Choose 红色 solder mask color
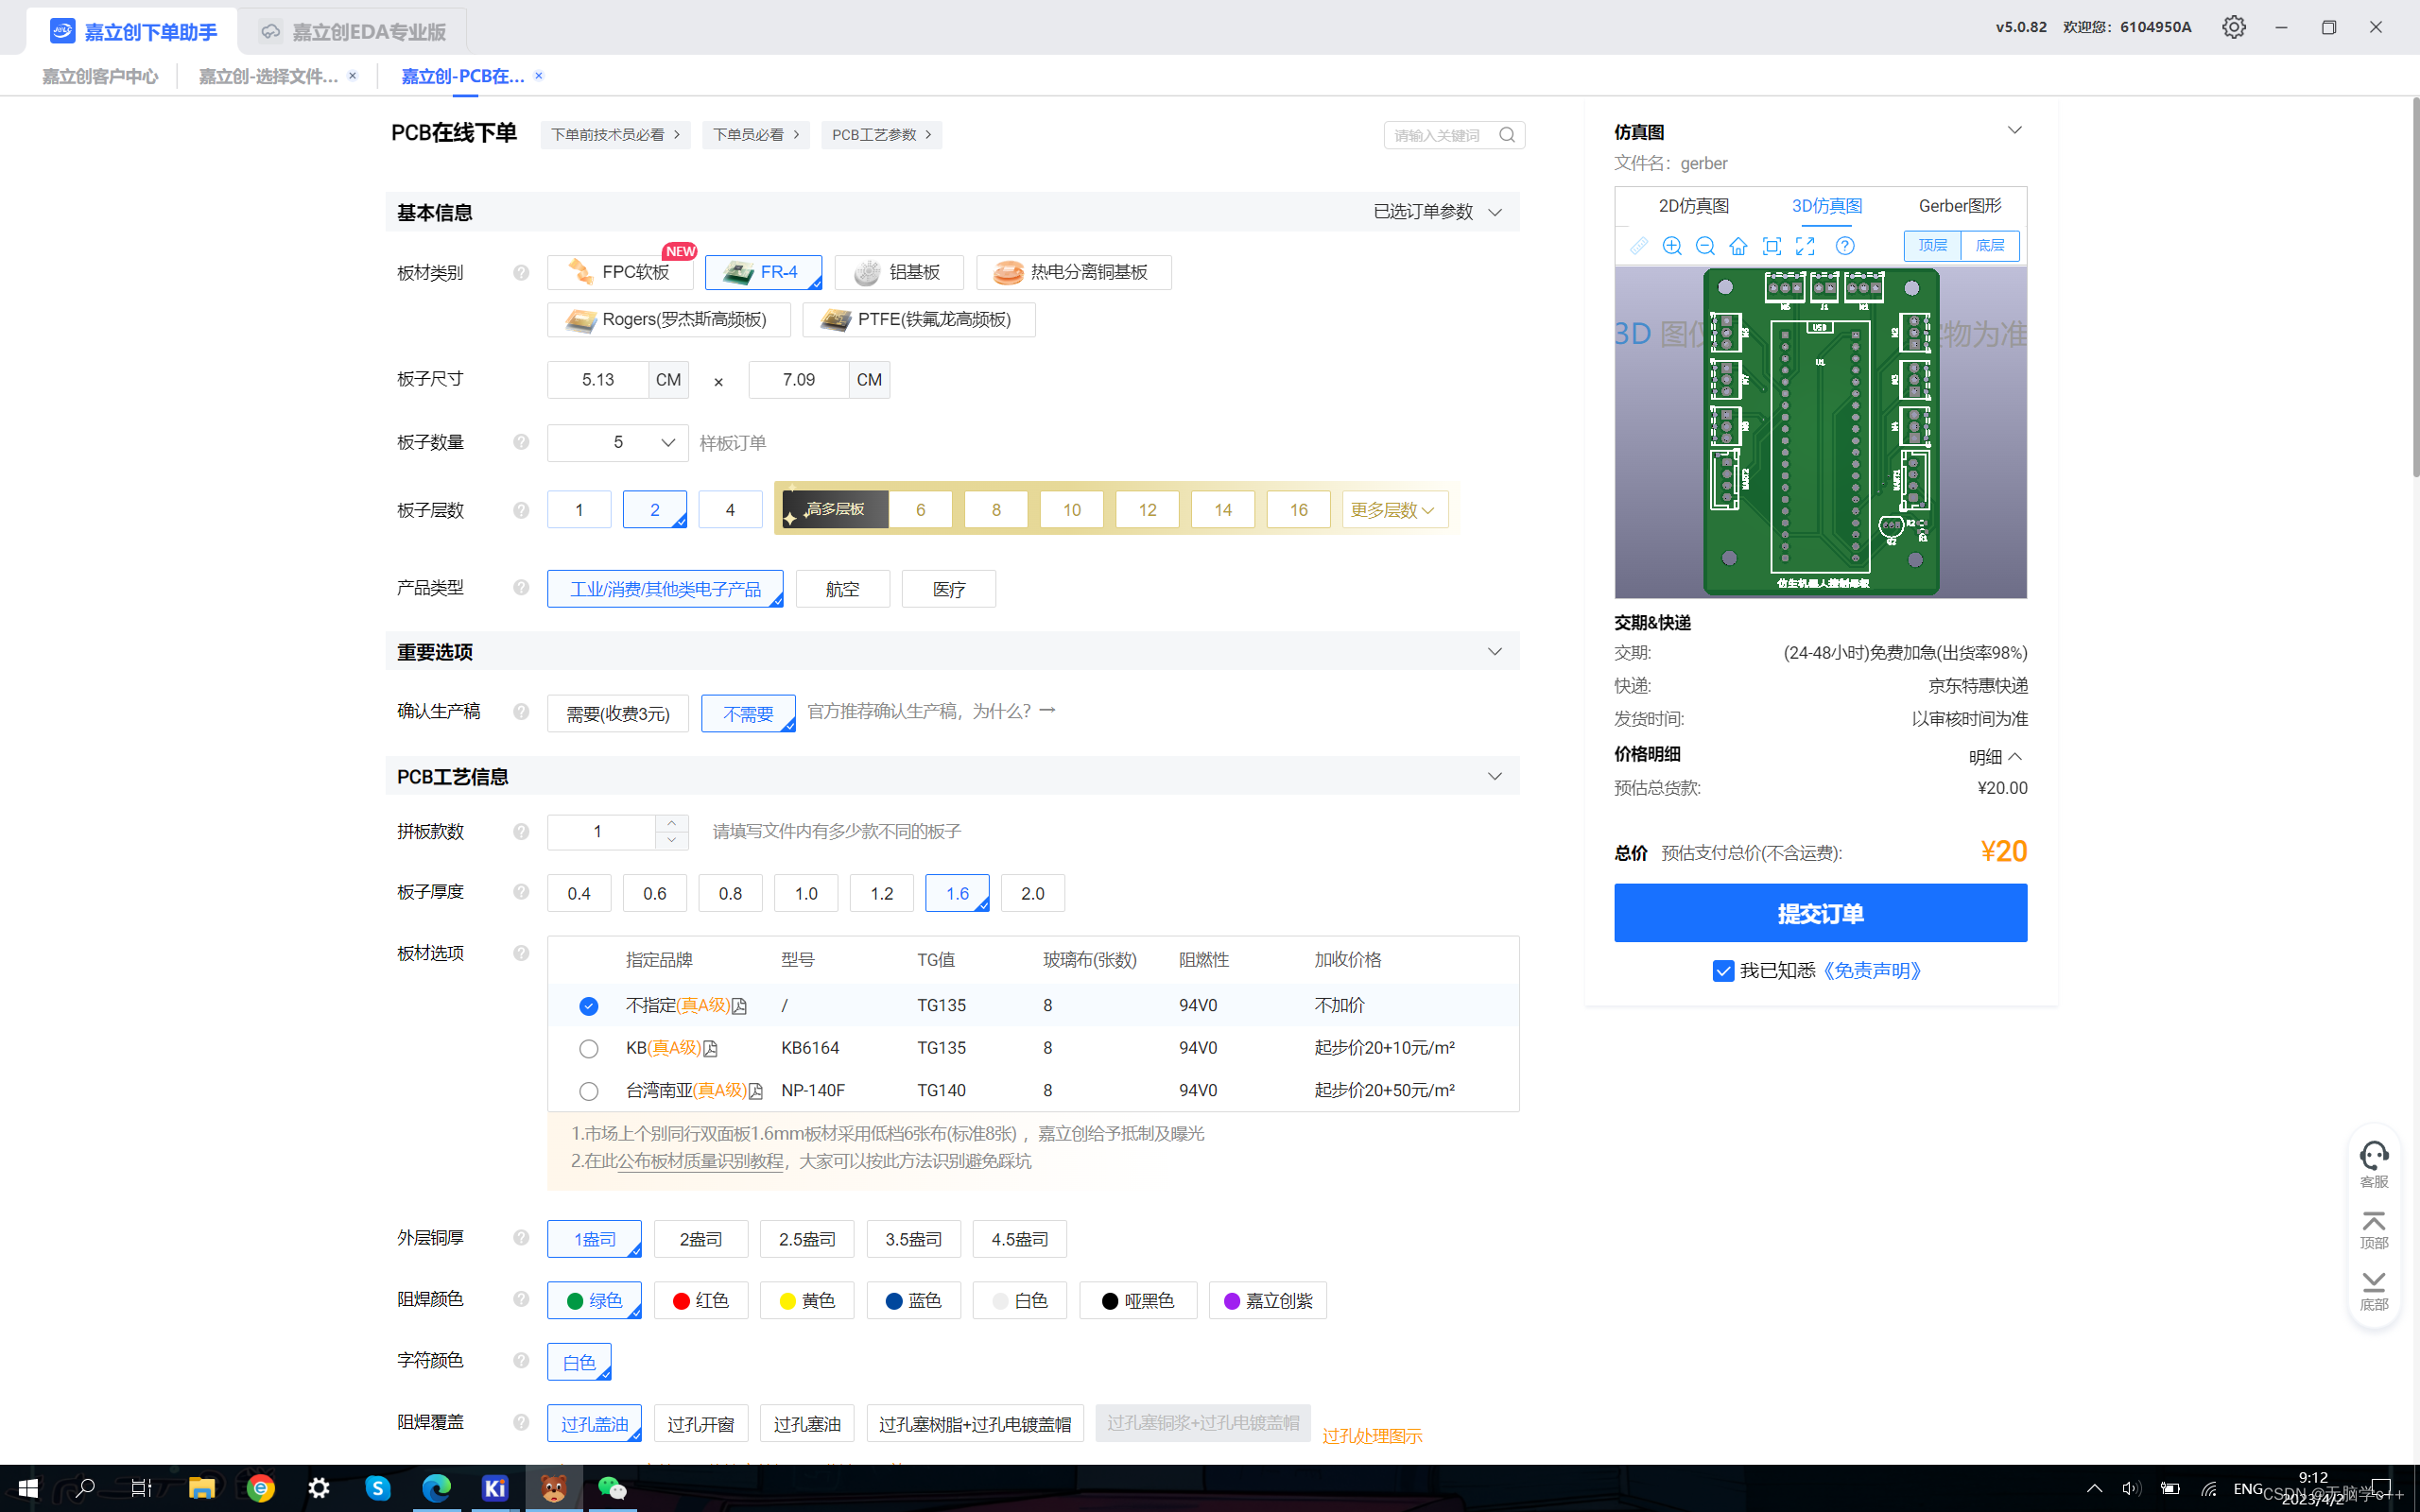 pyautogui.click(x=701, y=1300)
